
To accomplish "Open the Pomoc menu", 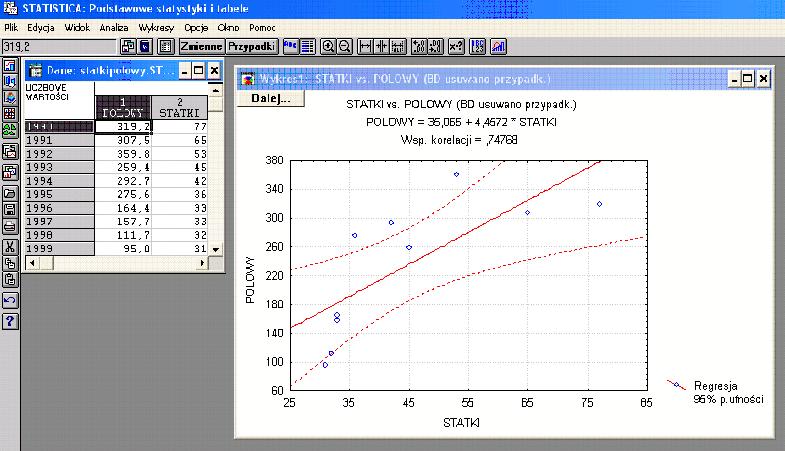I will coord(262,28).
